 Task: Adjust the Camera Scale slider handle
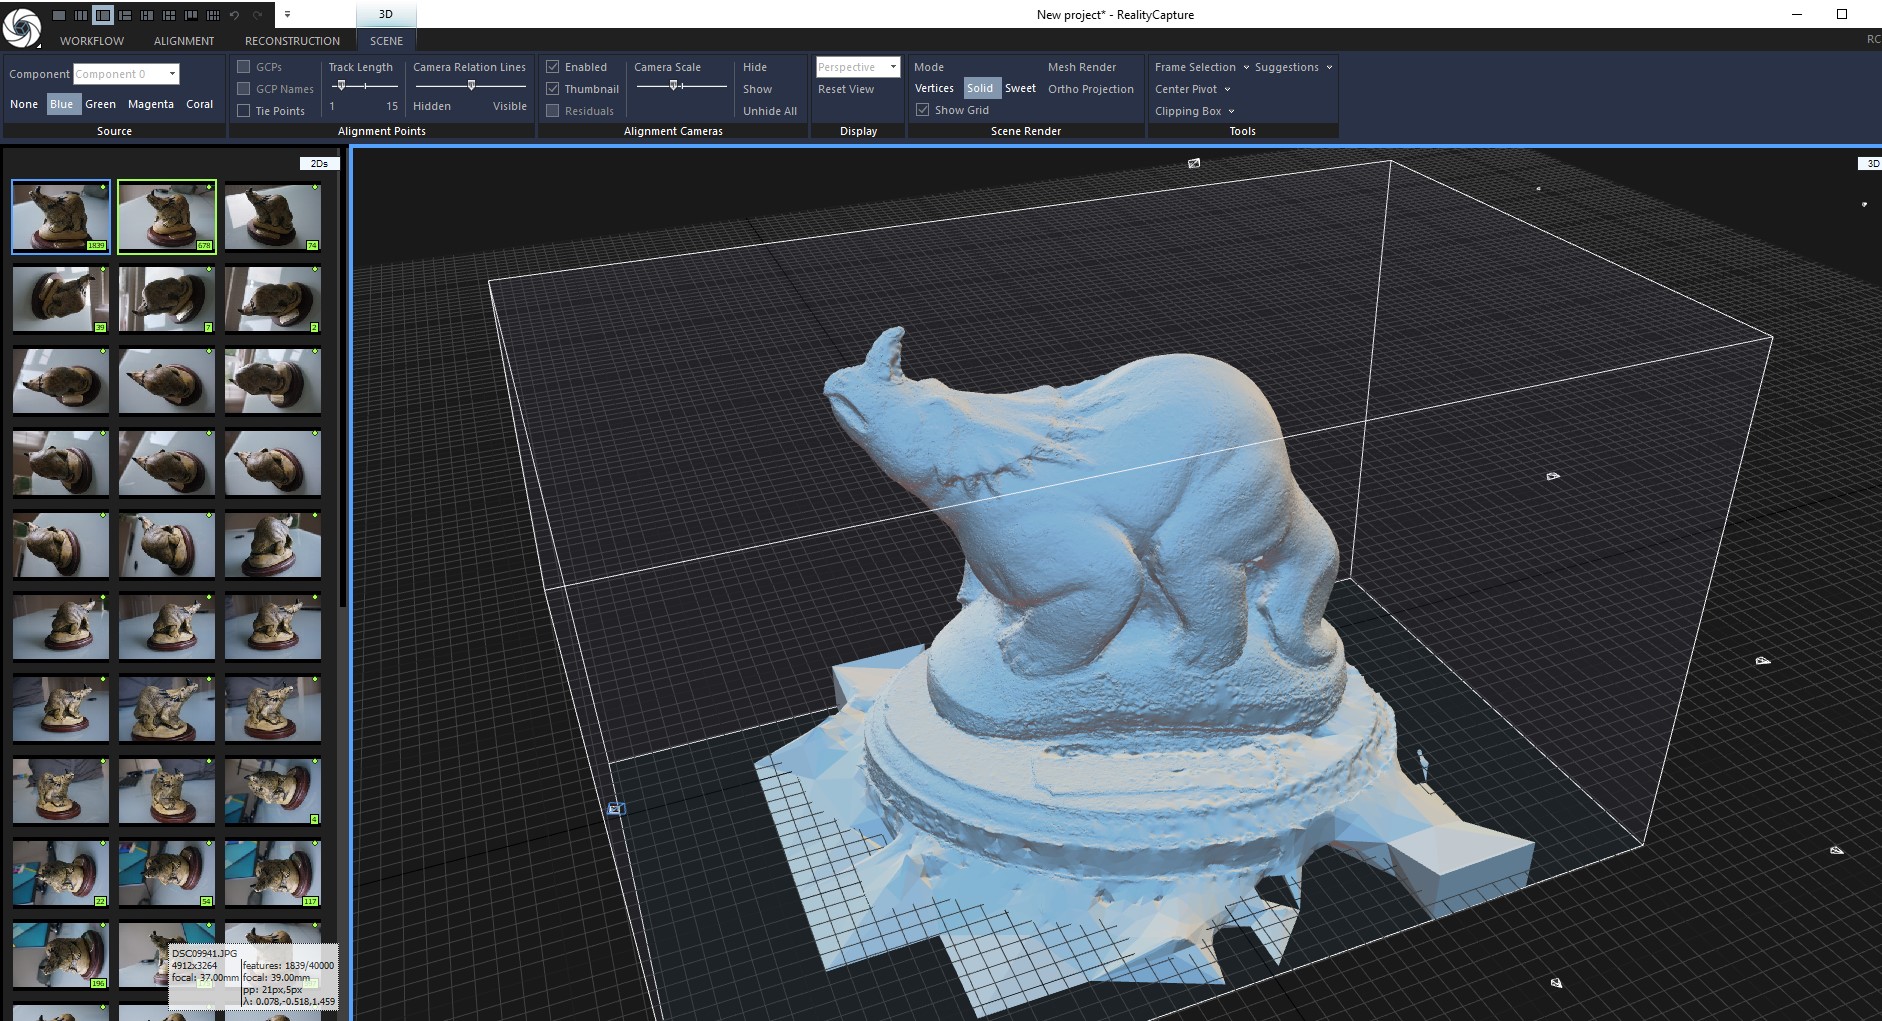click(x=674, y=86)
